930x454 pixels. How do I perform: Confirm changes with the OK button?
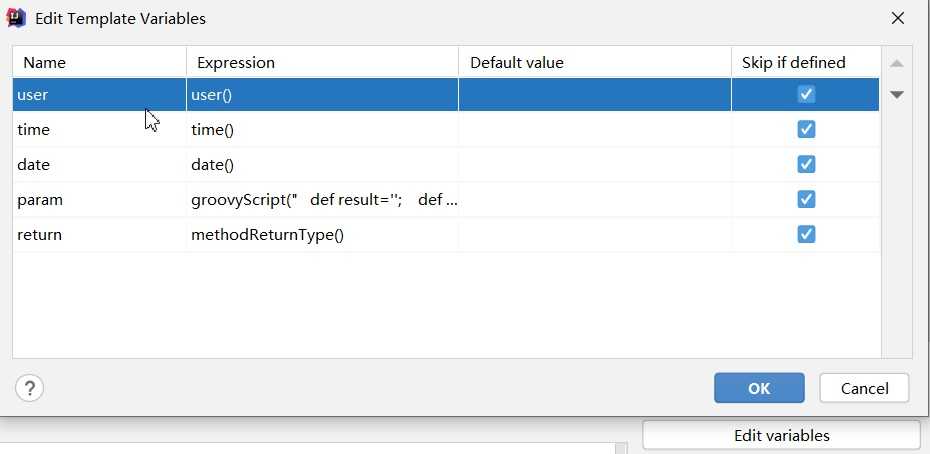tap(759, 388)
